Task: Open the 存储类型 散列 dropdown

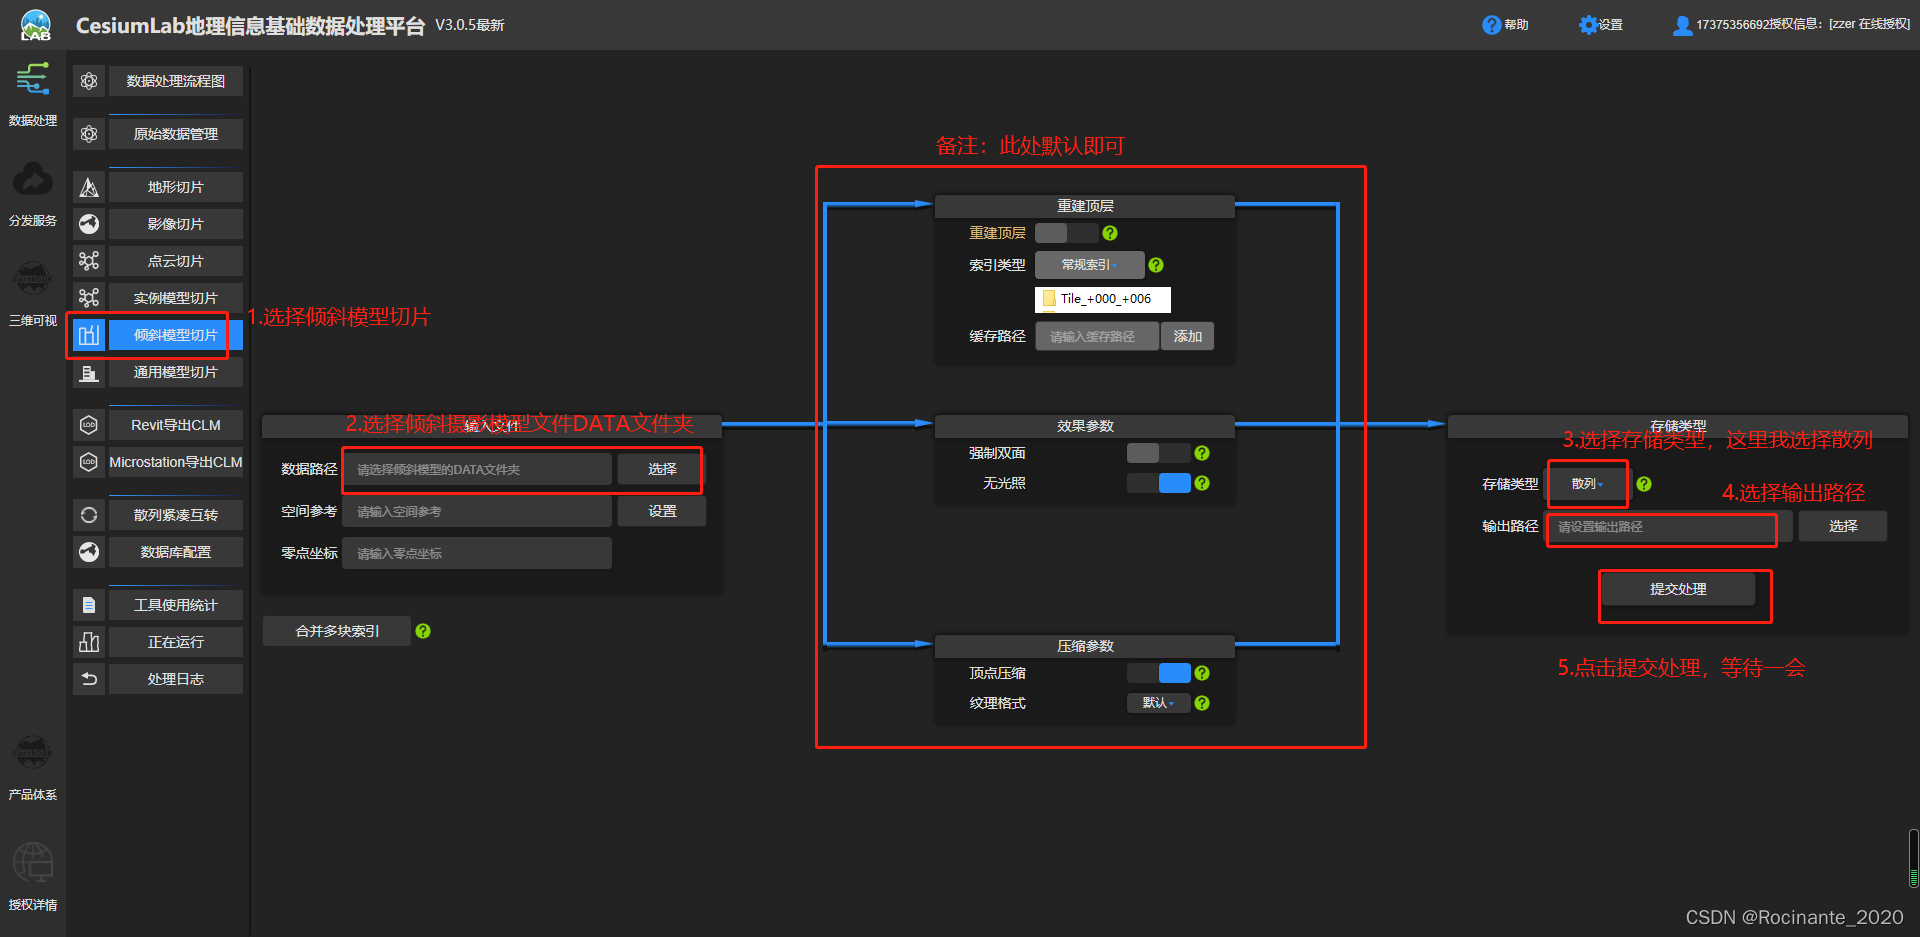Action: coord(1586,484)
